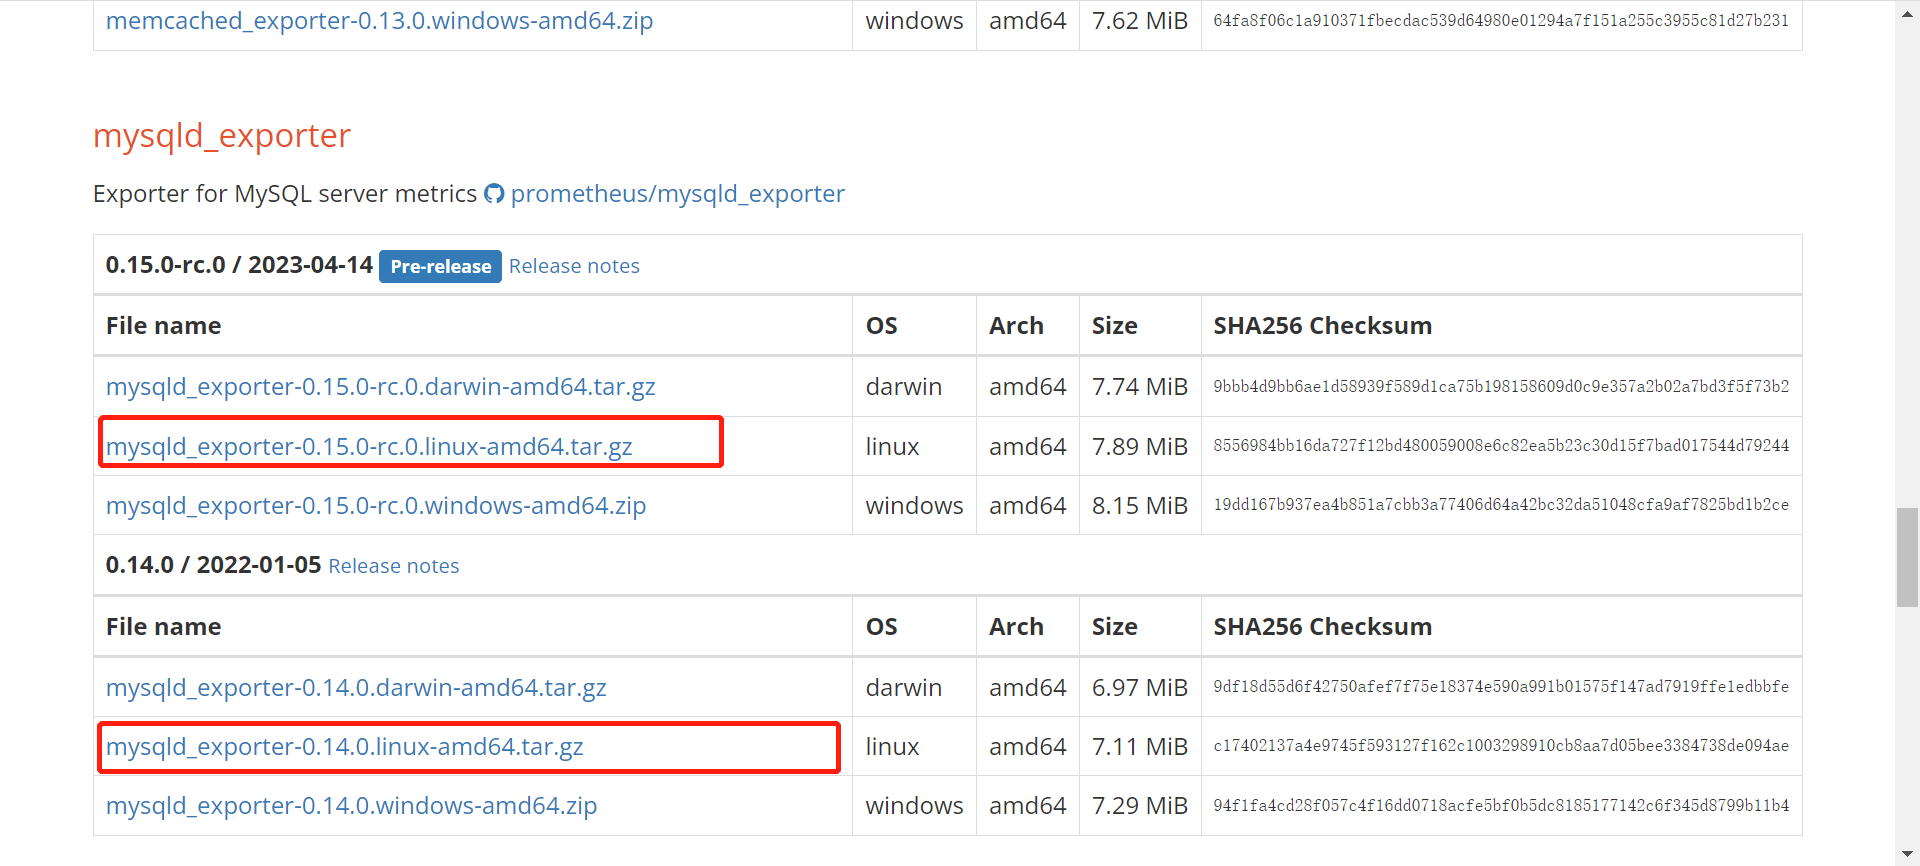The width and height of the screenshot is (1920, 866).
Task: Click the SHA256 checksum for 0.15.0-rc.0 linux
Action: [1501, 446]
